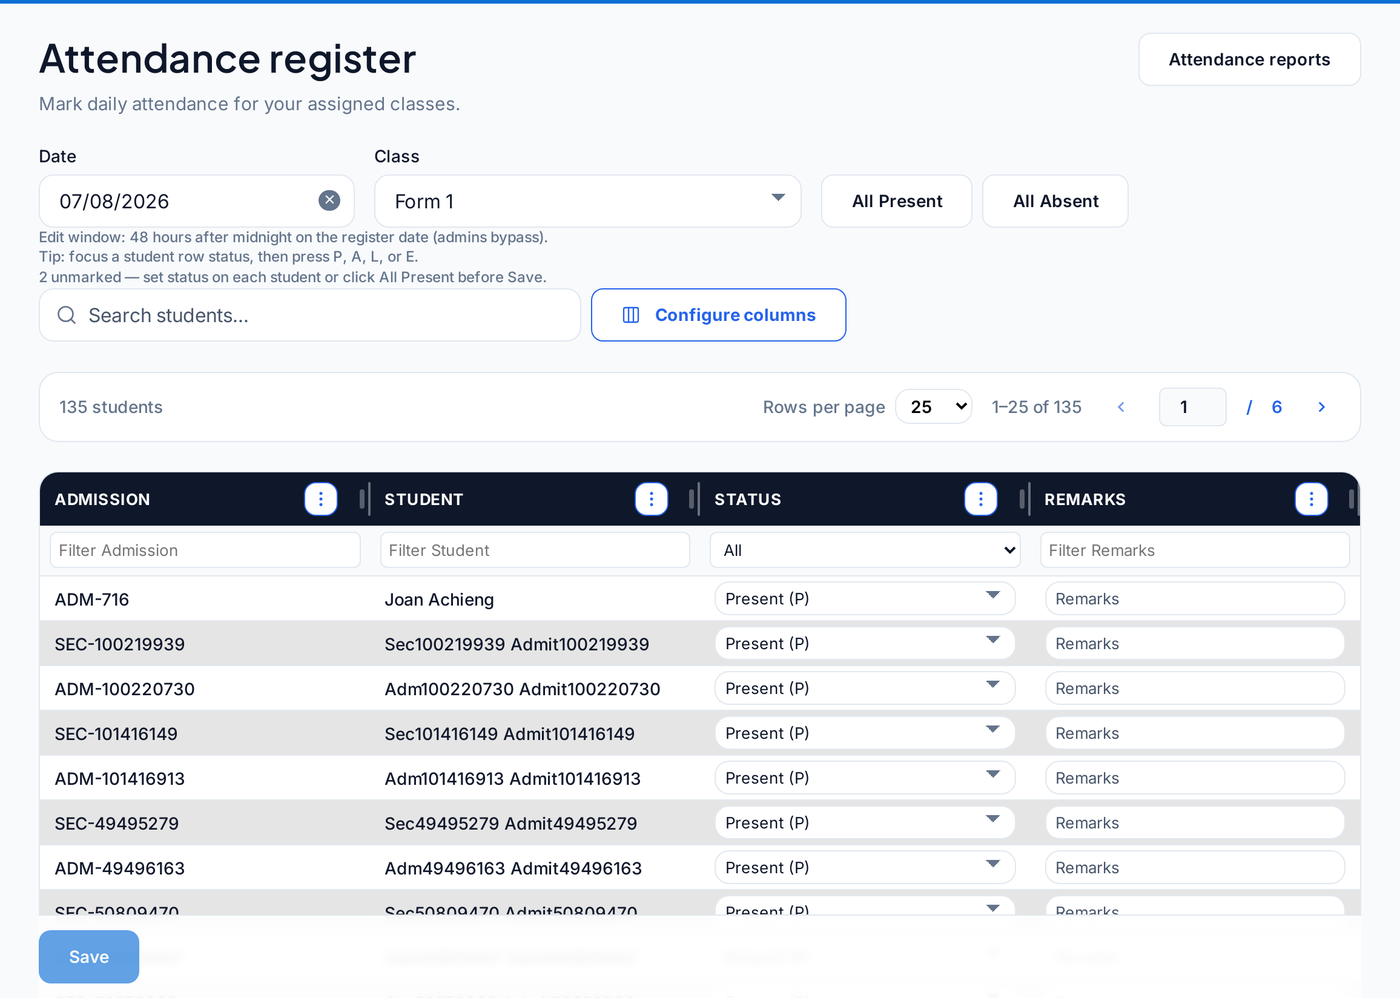Clear the date field with the X icon
Screen dimensions: 1400x998
click(x=329, y=200)
